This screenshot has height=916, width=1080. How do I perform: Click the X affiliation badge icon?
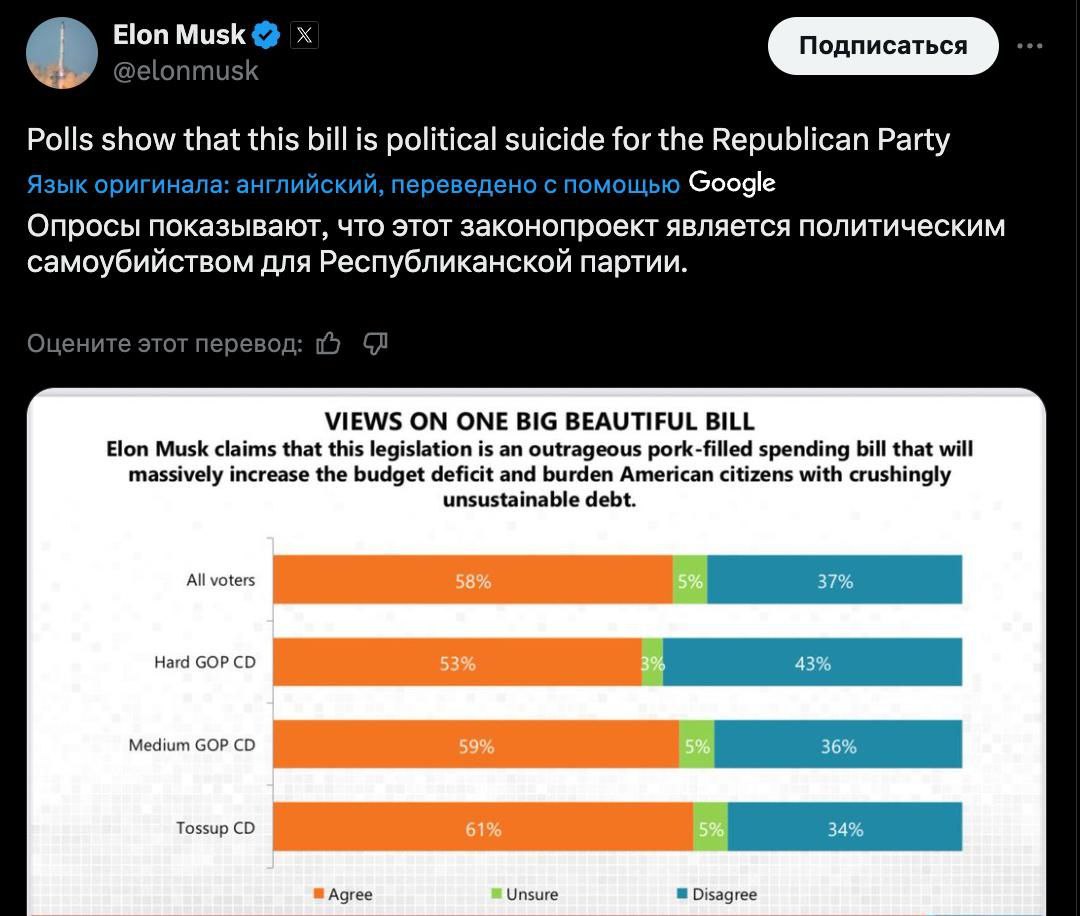tap(304, 36)
